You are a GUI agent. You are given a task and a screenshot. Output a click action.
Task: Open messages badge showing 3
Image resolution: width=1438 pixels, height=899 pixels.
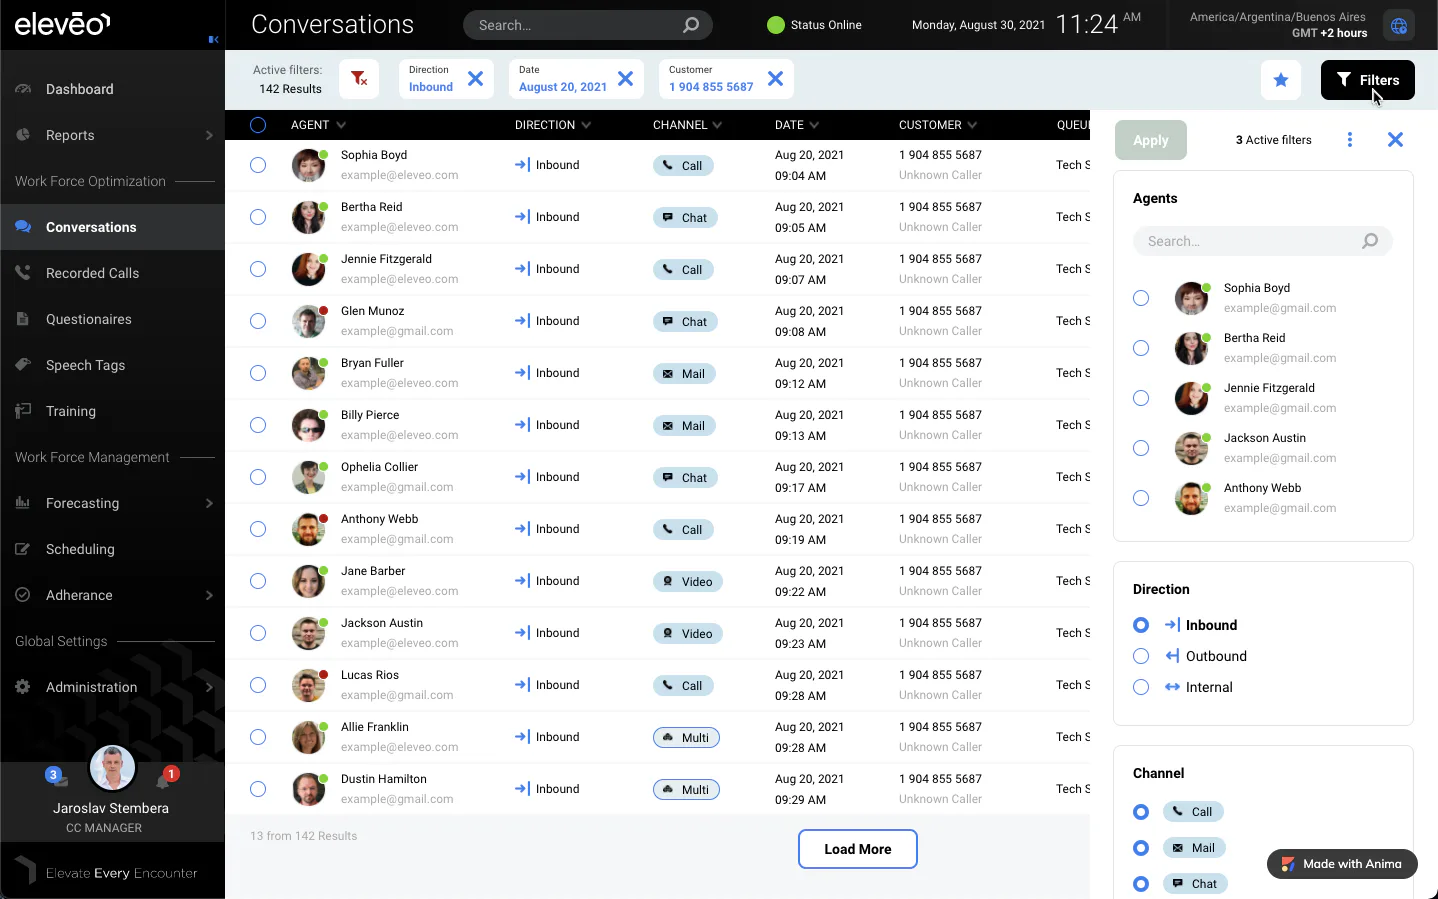pyautogui.click(x=55, y=775)
